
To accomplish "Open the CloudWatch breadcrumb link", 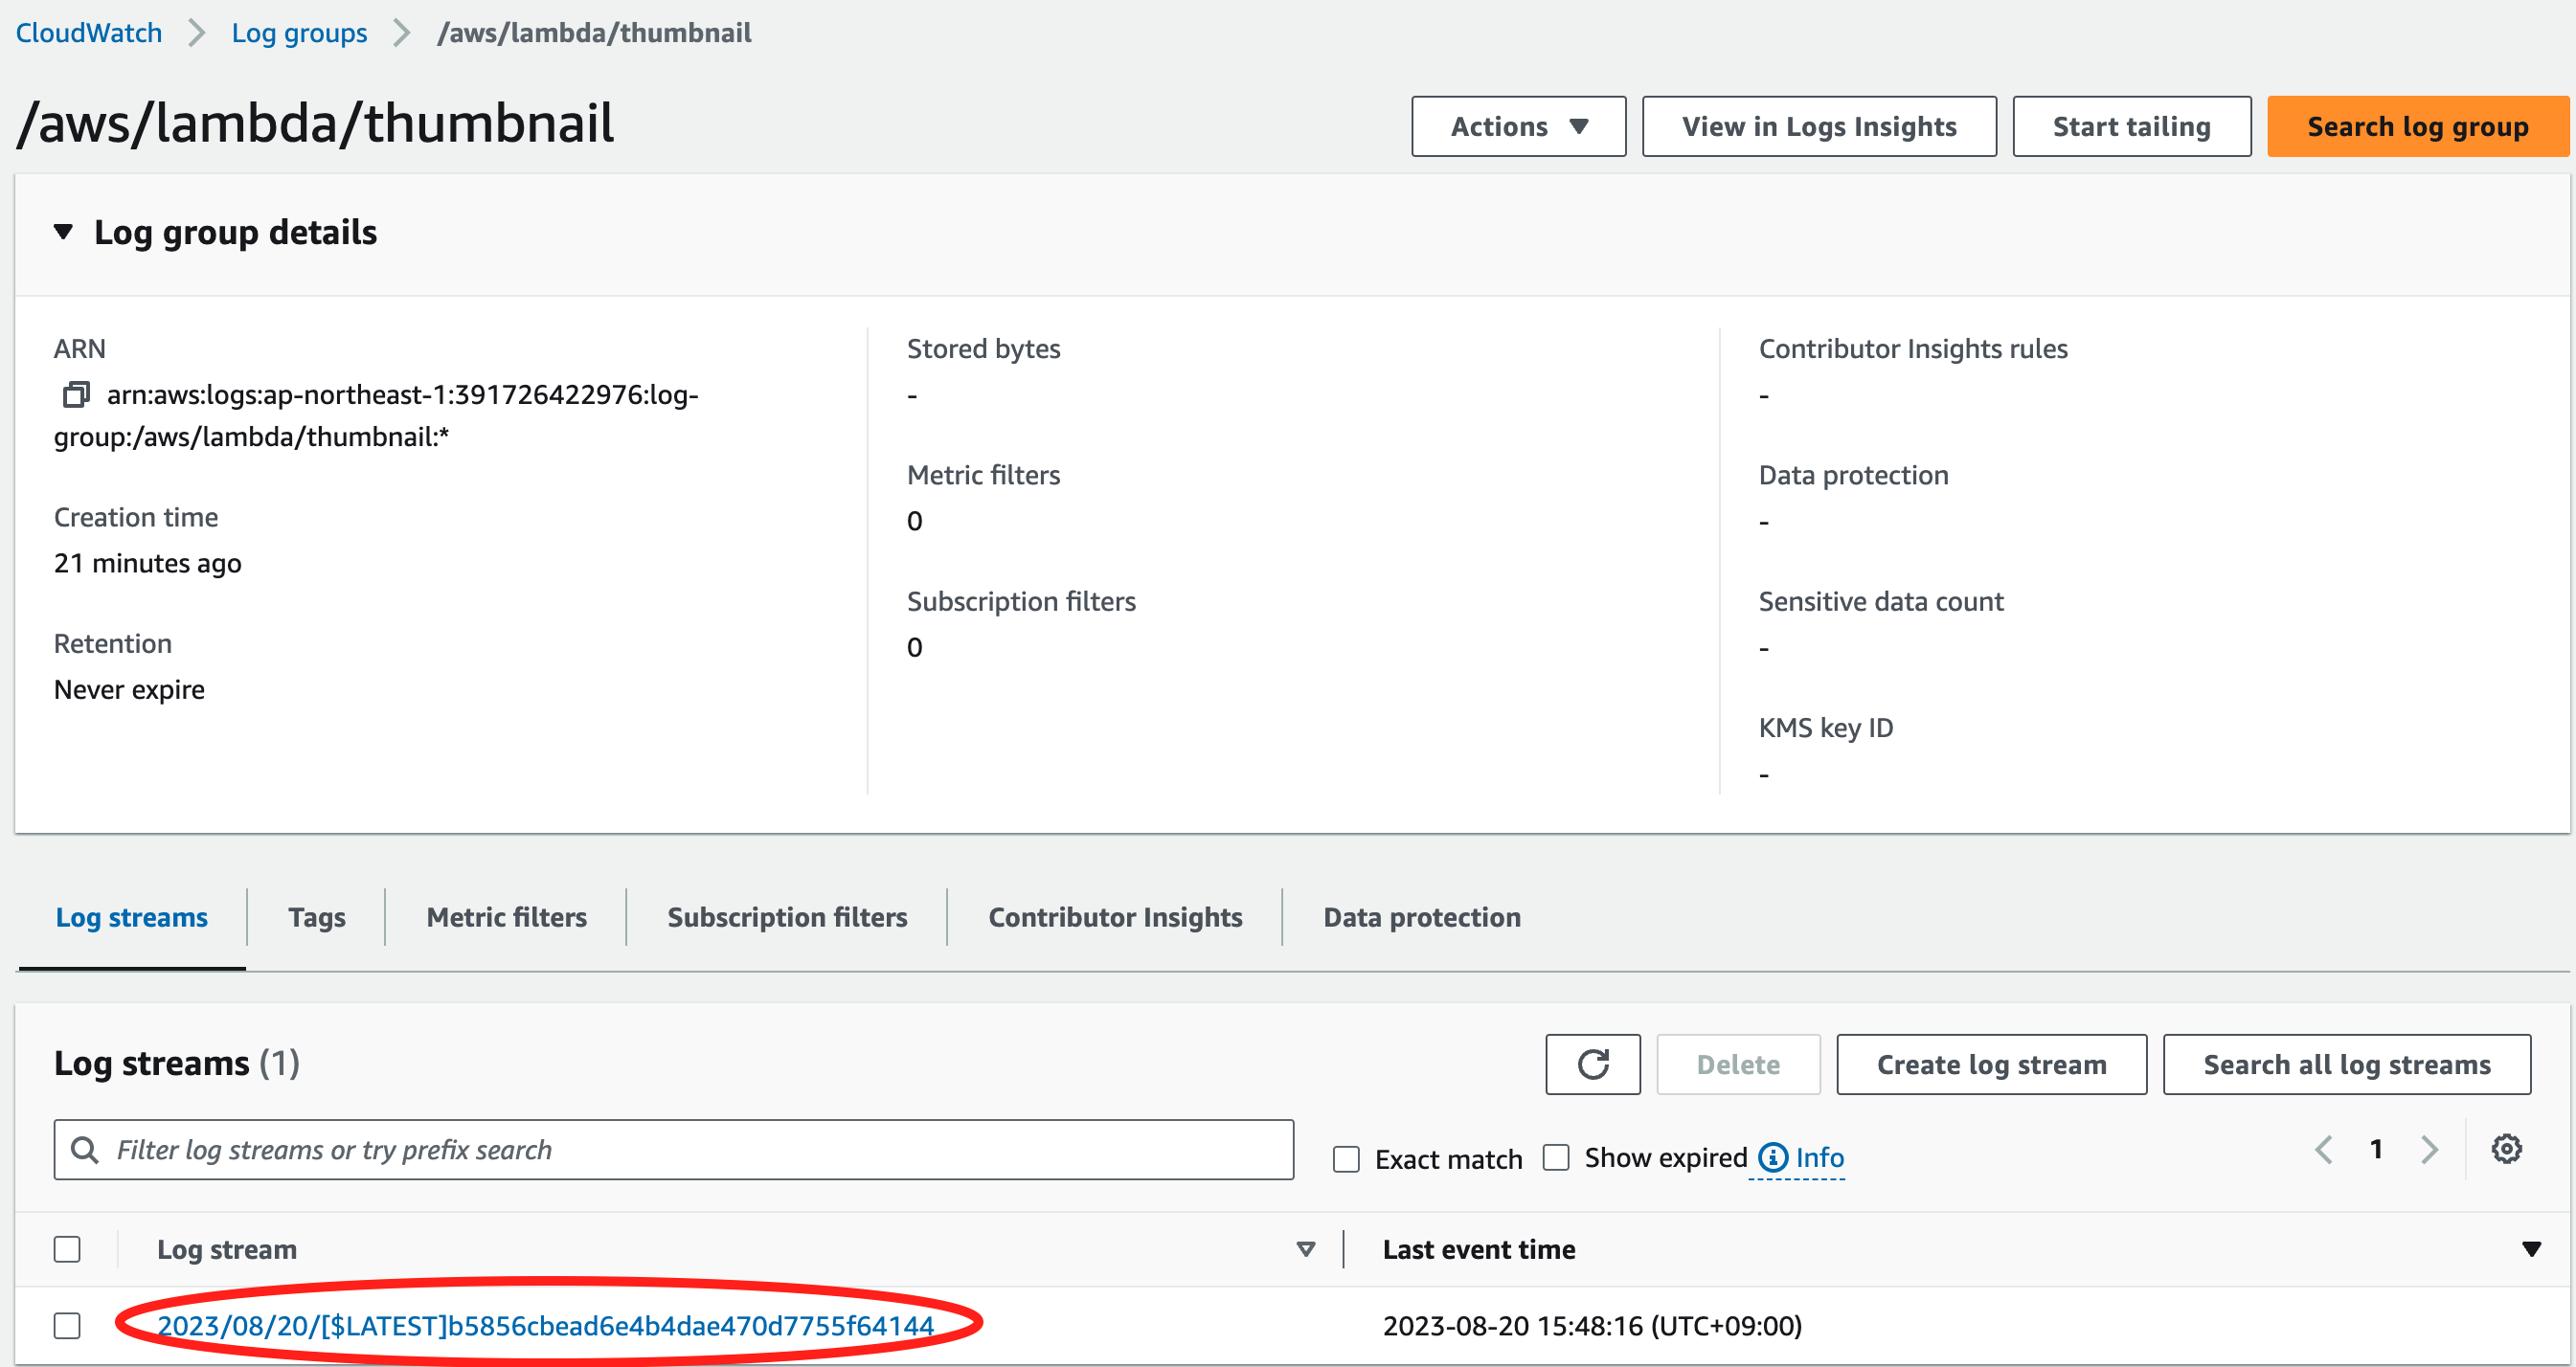I will click(89, 32).
